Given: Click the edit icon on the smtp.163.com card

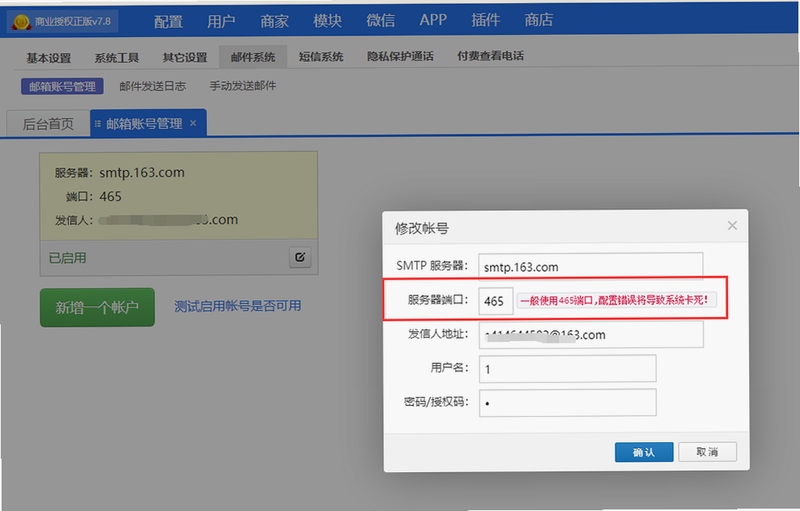Looking at the screenshot, I should 300,257.
